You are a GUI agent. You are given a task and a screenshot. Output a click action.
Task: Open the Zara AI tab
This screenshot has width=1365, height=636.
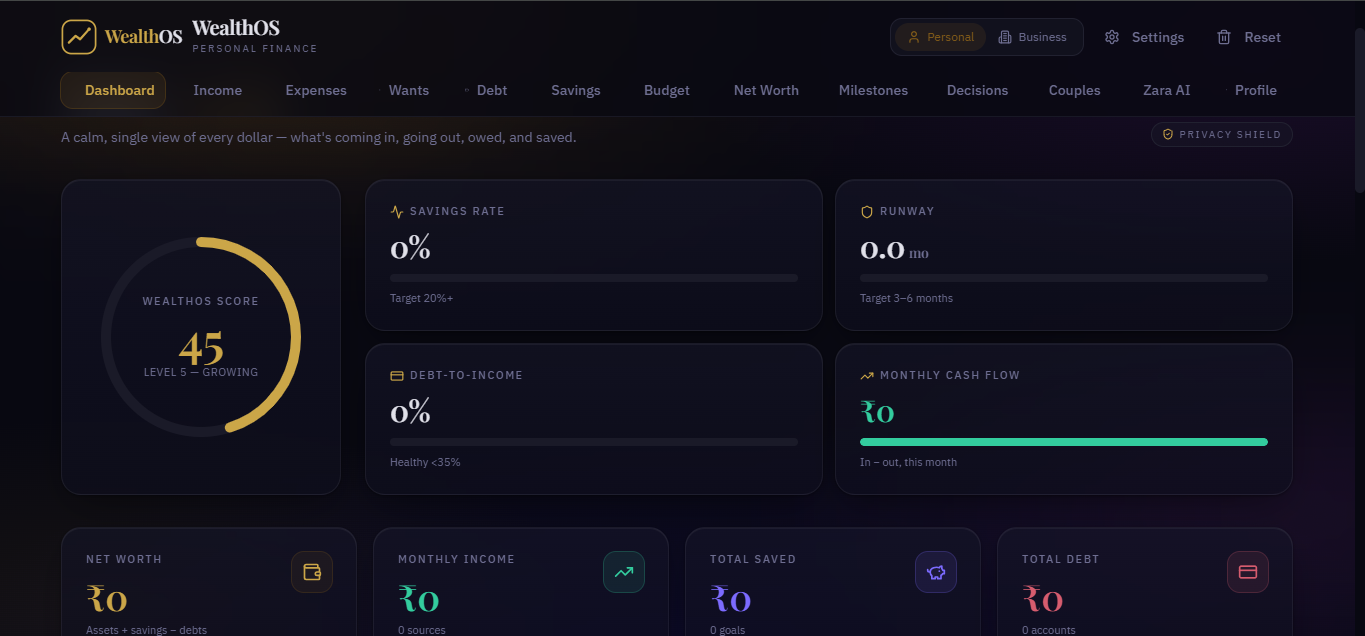[1166, 90]
